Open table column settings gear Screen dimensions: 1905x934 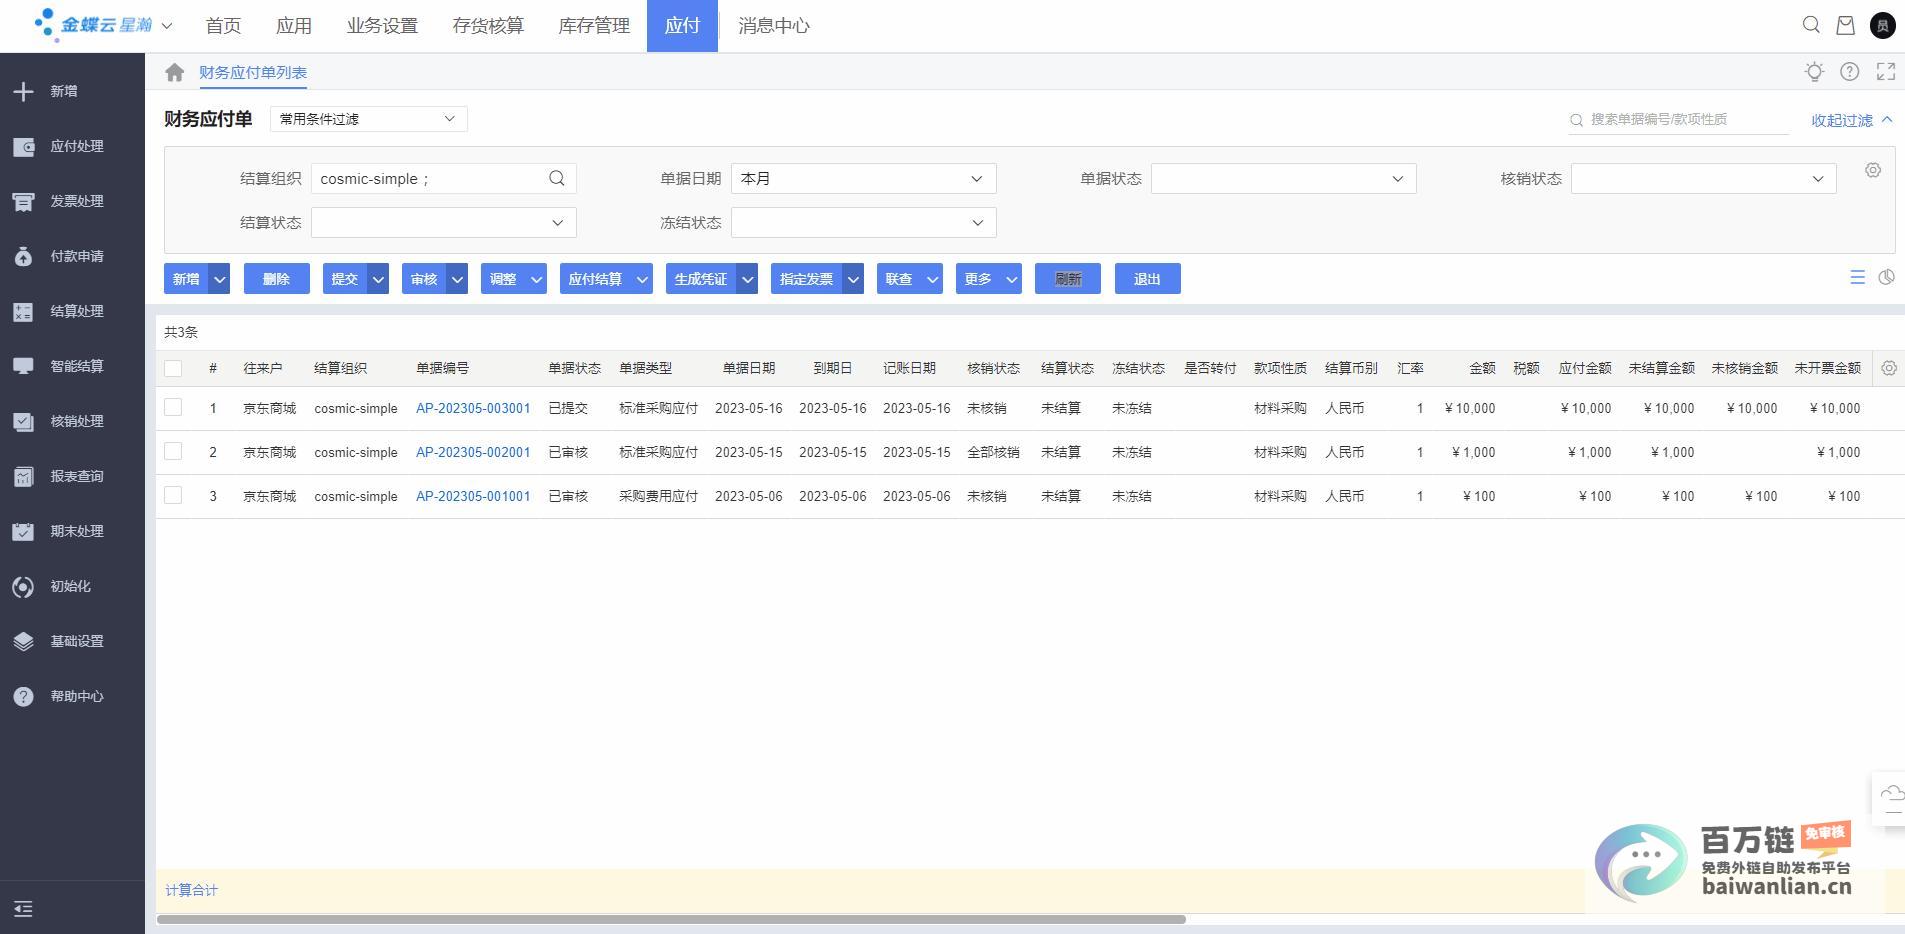click(x=1889, y=368)
